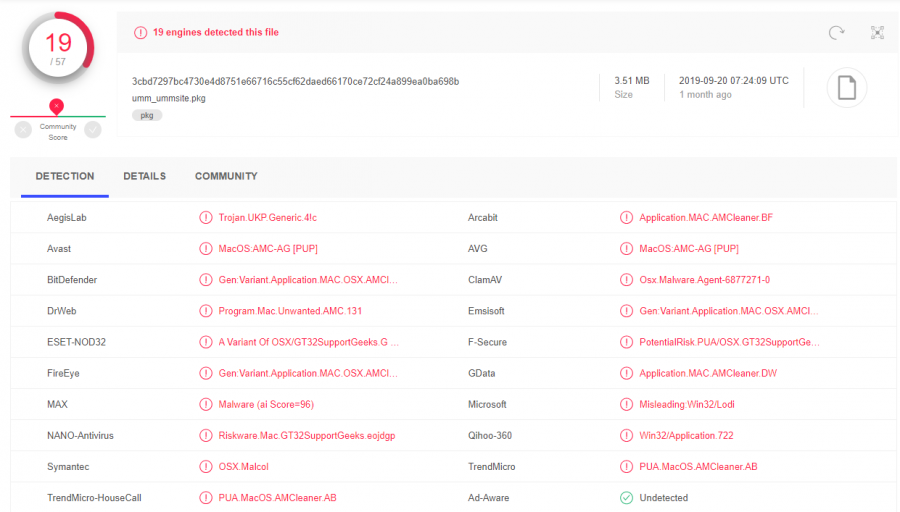900x512 pixels.
Task: Click warning icon in F-Secure row
Action: tap(626, 342)
